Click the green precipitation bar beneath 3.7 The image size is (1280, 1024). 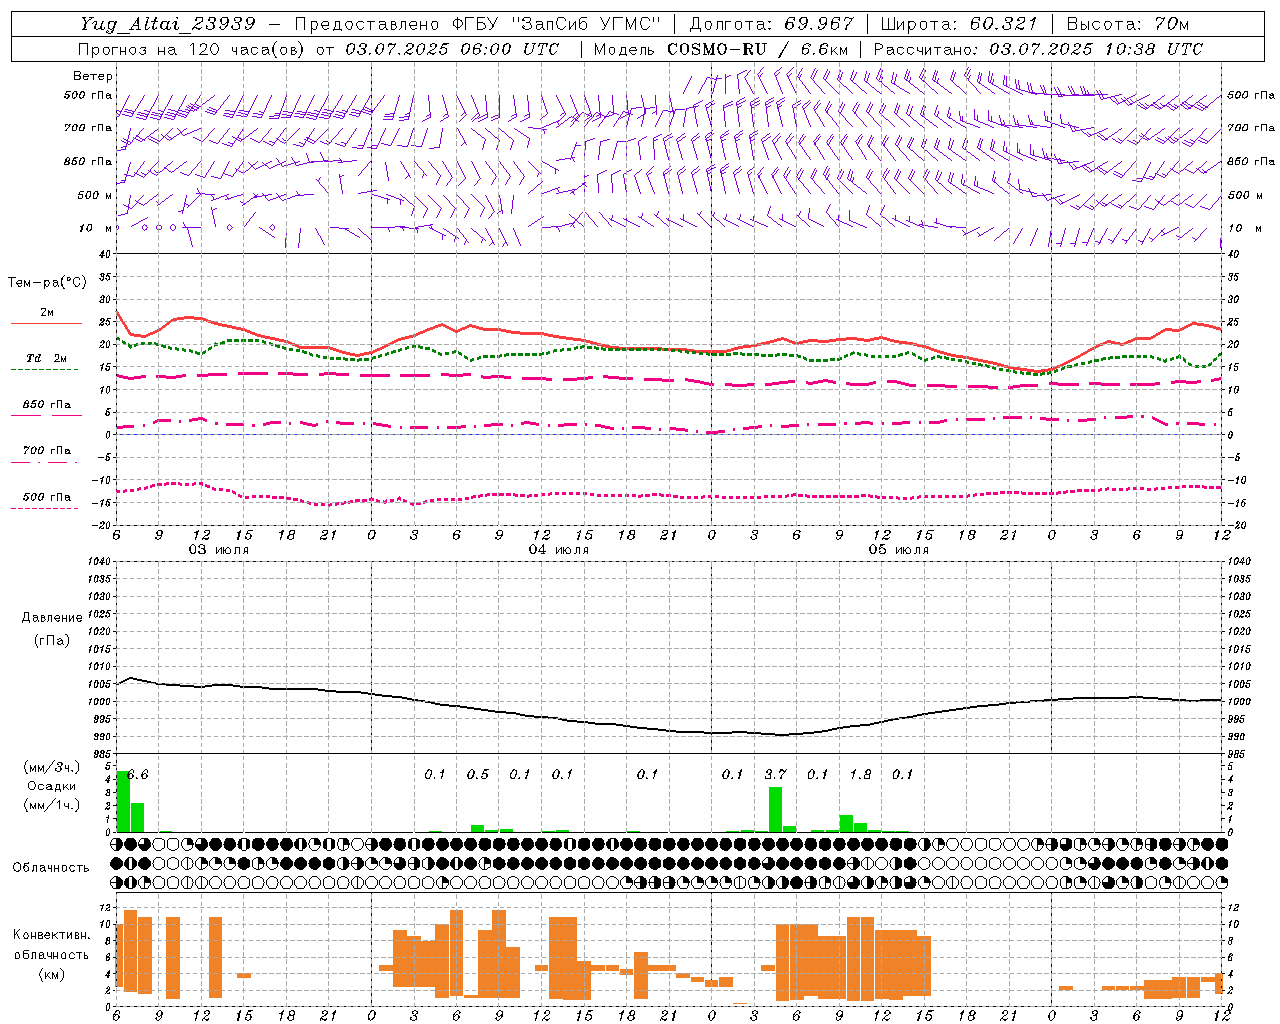pyautogui.click(x=775, y=809)
